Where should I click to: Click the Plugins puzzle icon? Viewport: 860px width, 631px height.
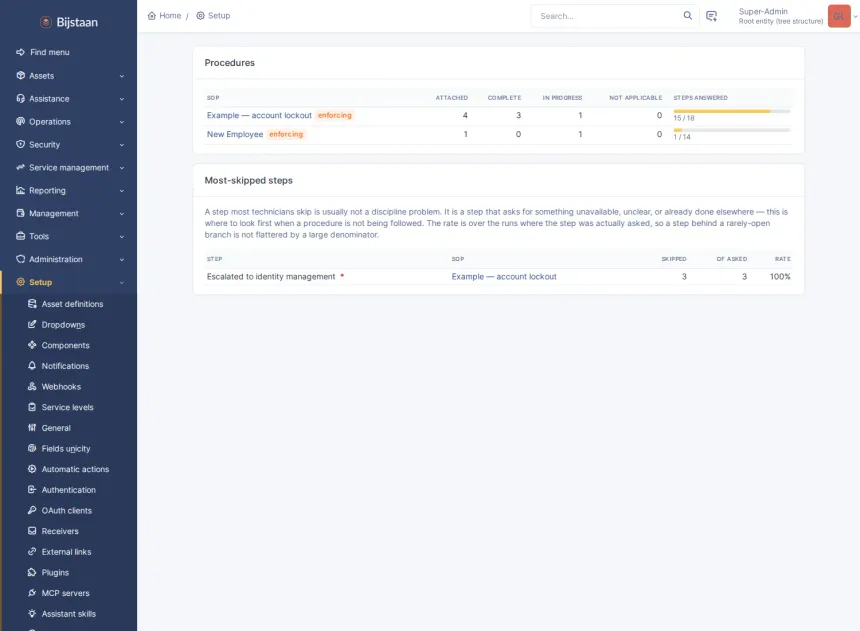pyautogui.click(x=32, y=572)
